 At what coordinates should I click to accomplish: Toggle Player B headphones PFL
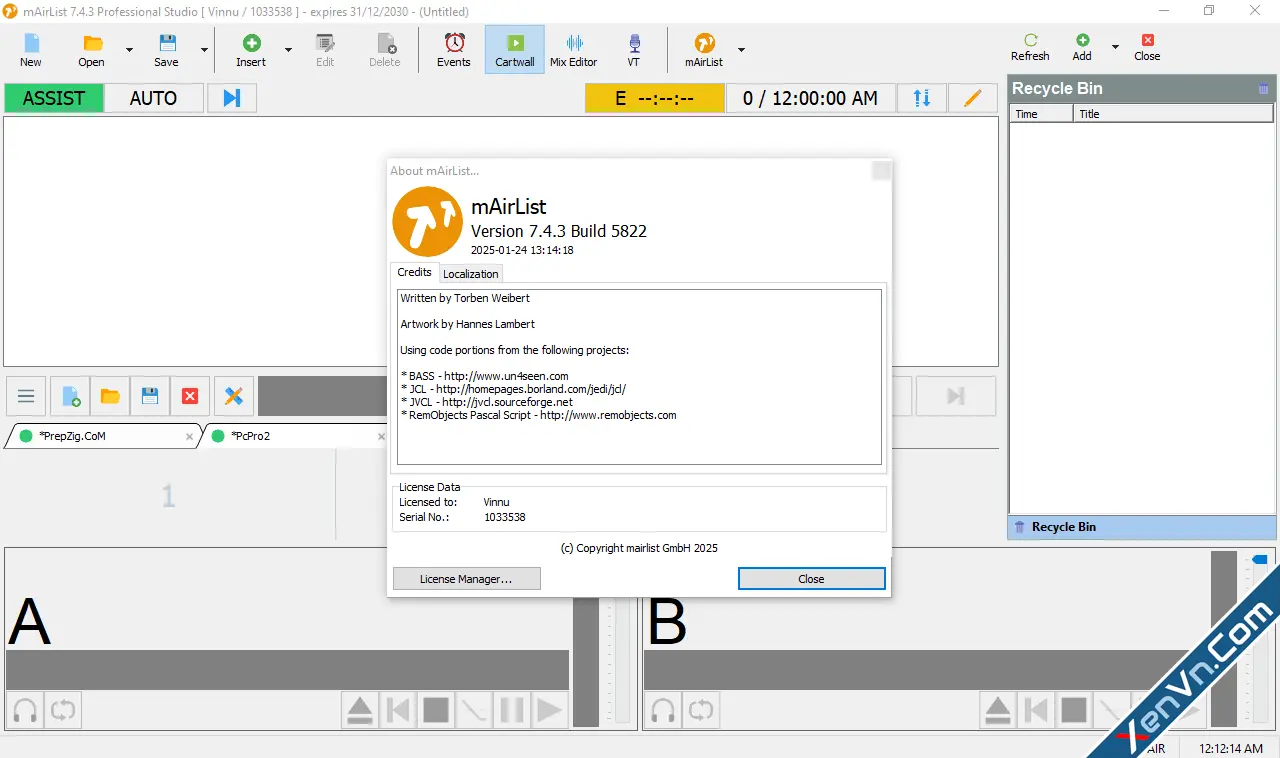pyautogui.click(x=663, y=711)
